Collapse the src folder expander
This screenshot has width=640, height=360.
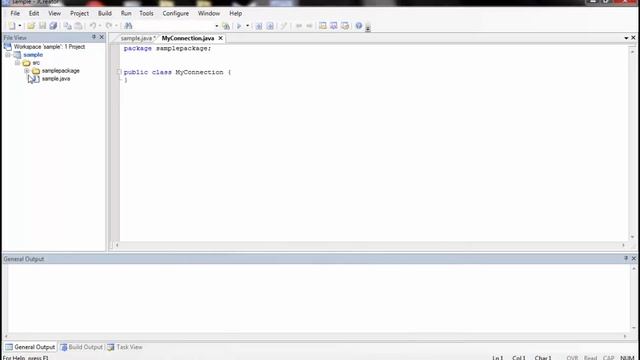coord(17,63)
